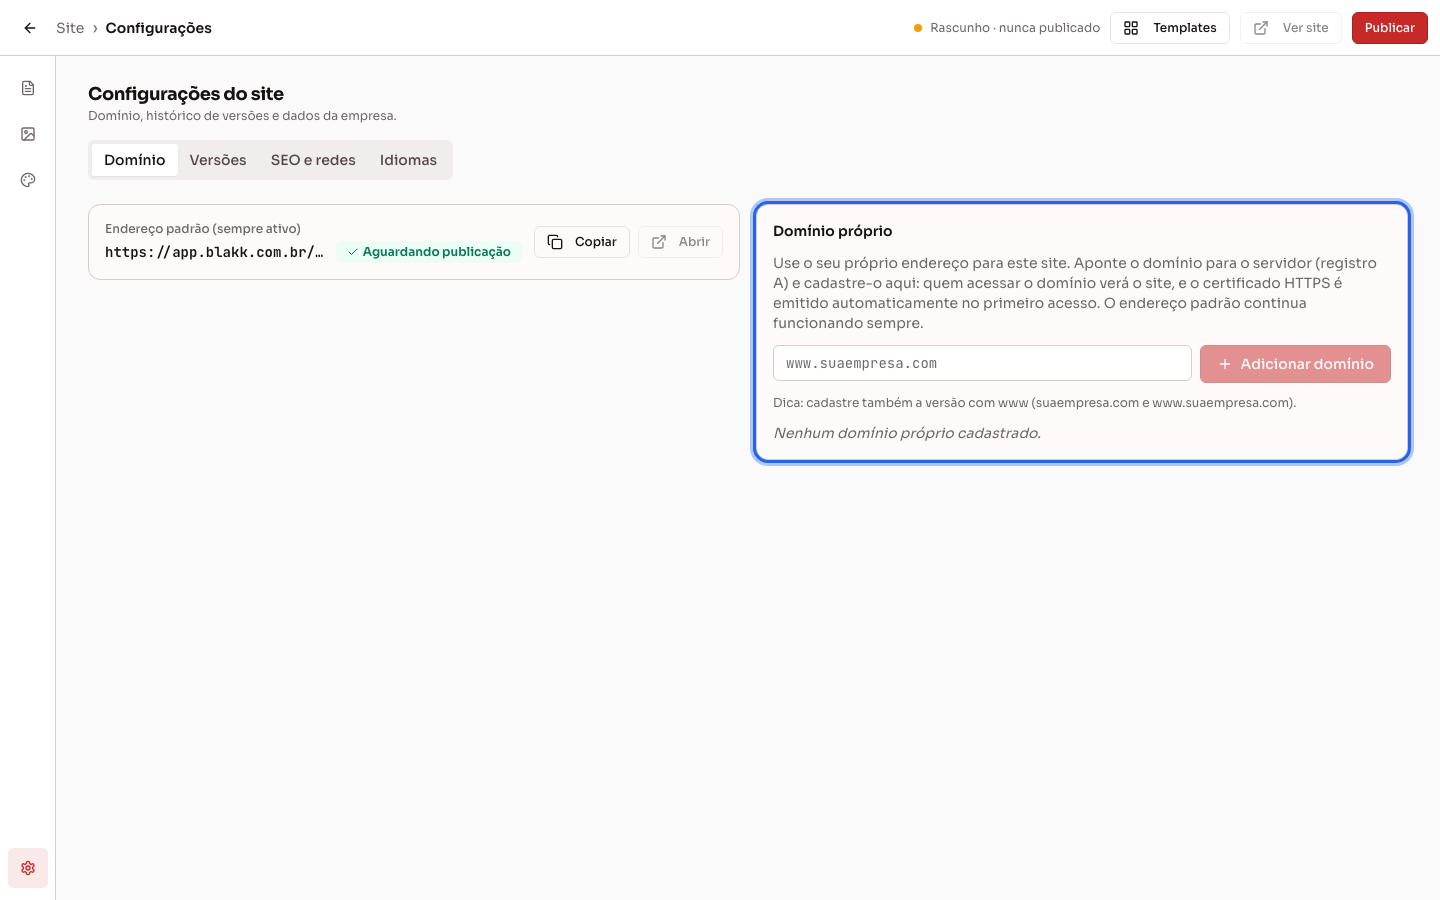Screen dimensions: 1440x900
Task: Click the Nenhum domínio próprio cadastrado text
Action: pyautogui.click(x=907, y=433)
